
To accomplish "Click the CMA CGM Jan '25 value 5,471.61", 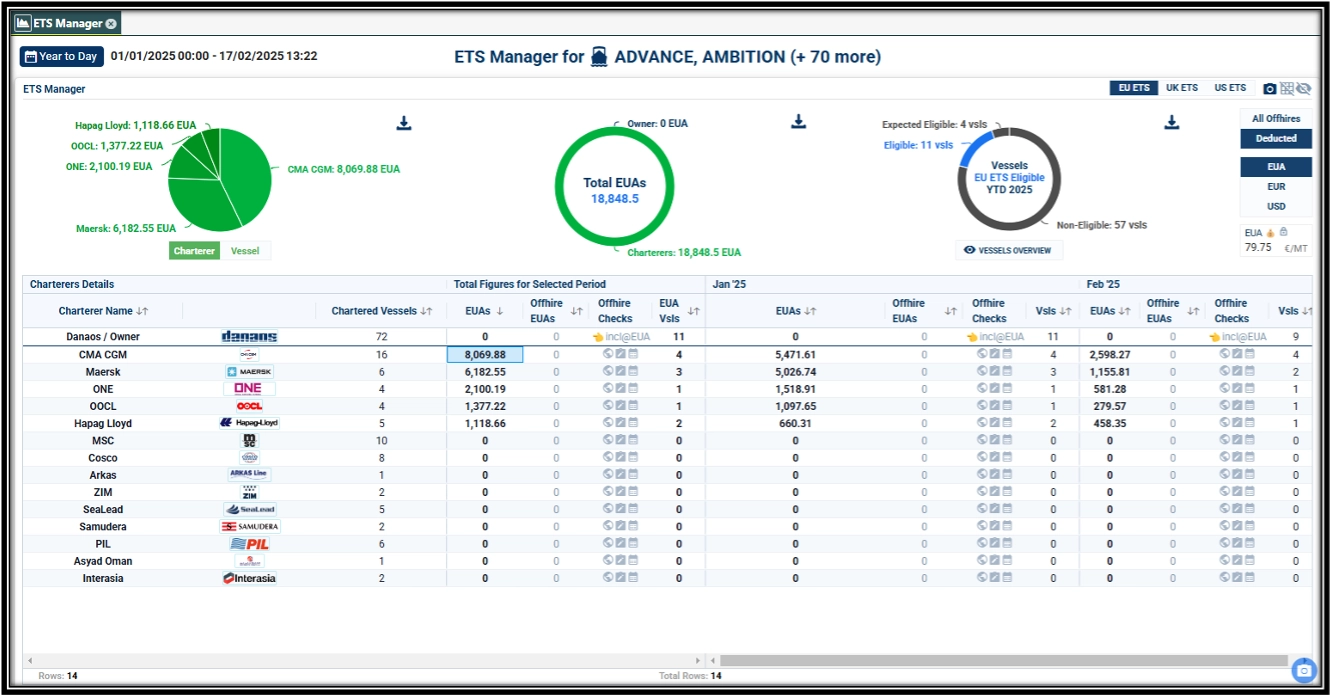I will pyautogui.click(x=795, y=354).
